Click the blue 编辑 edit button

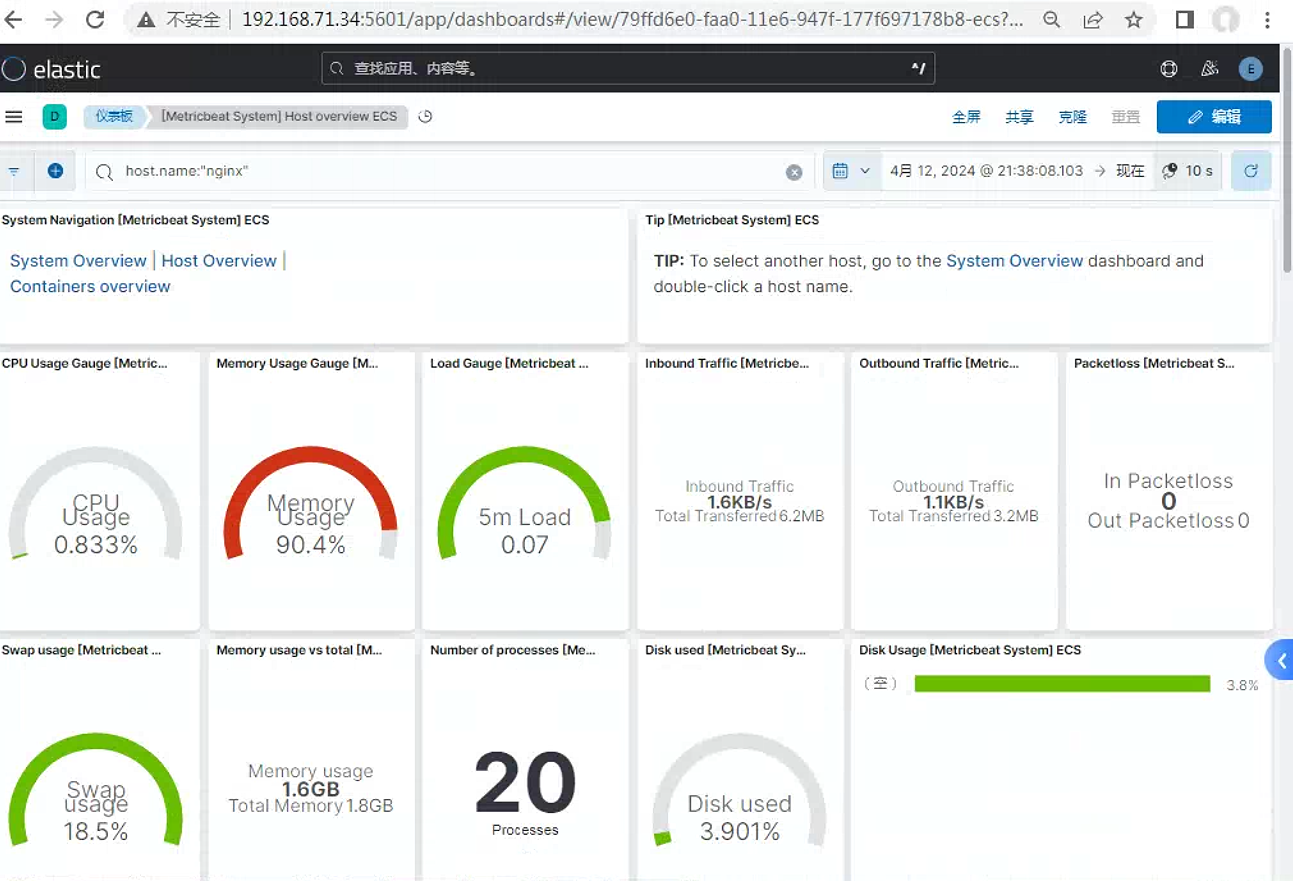pyautogui.click(x=1214, y=117)
